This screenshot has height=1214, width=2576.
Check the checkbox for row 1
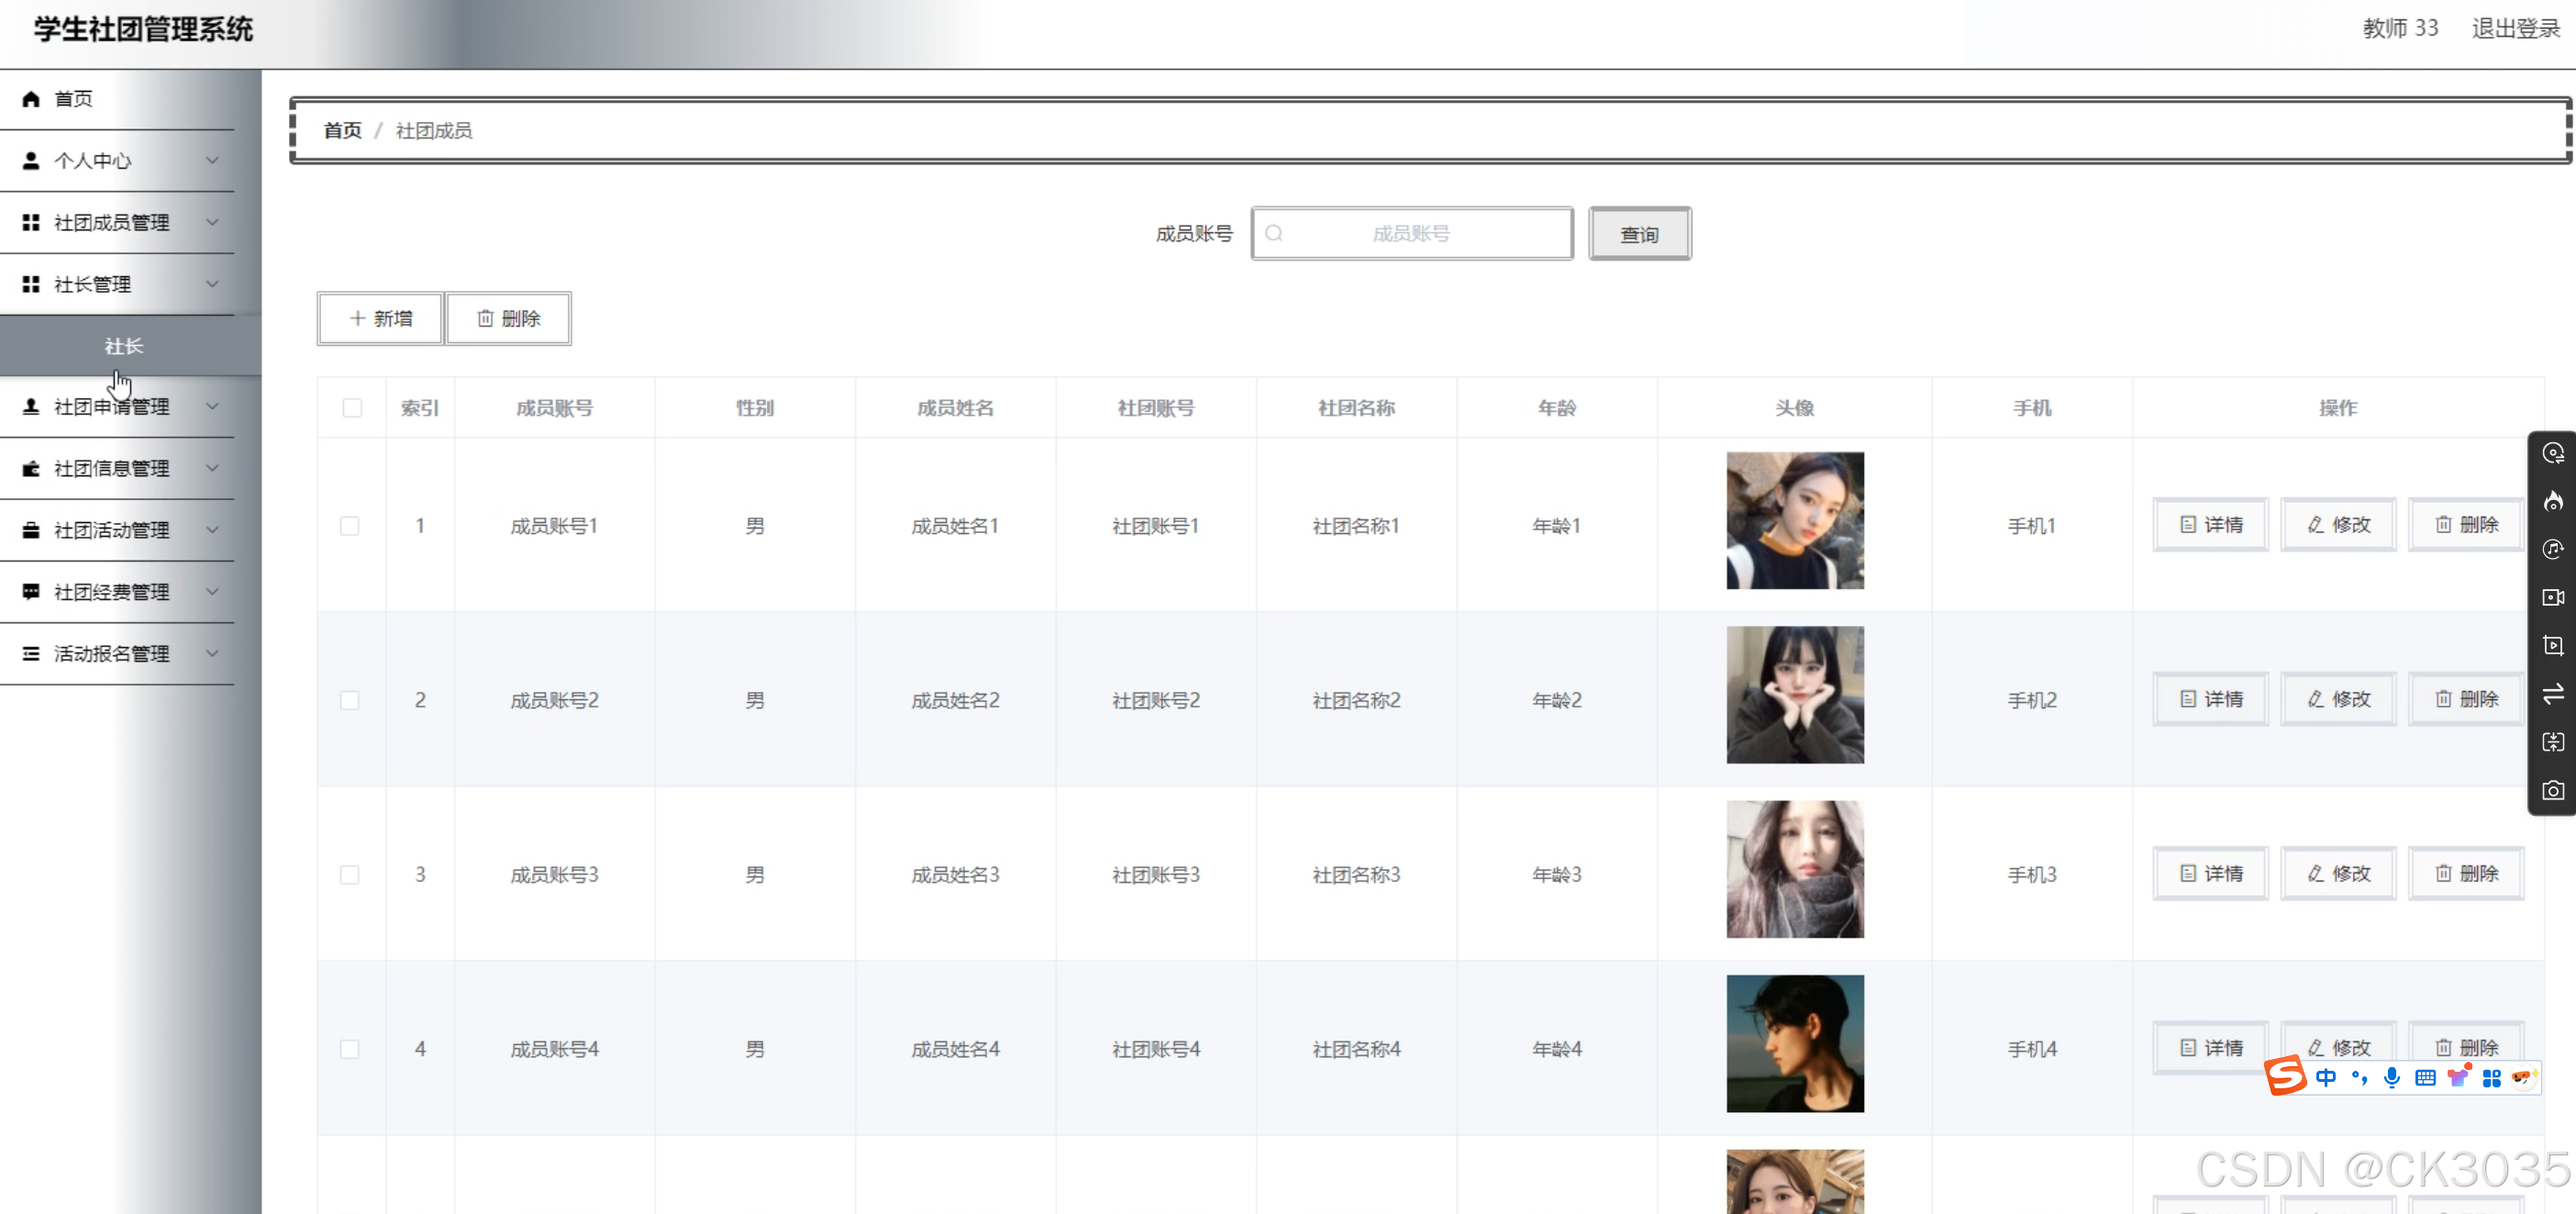350,526
